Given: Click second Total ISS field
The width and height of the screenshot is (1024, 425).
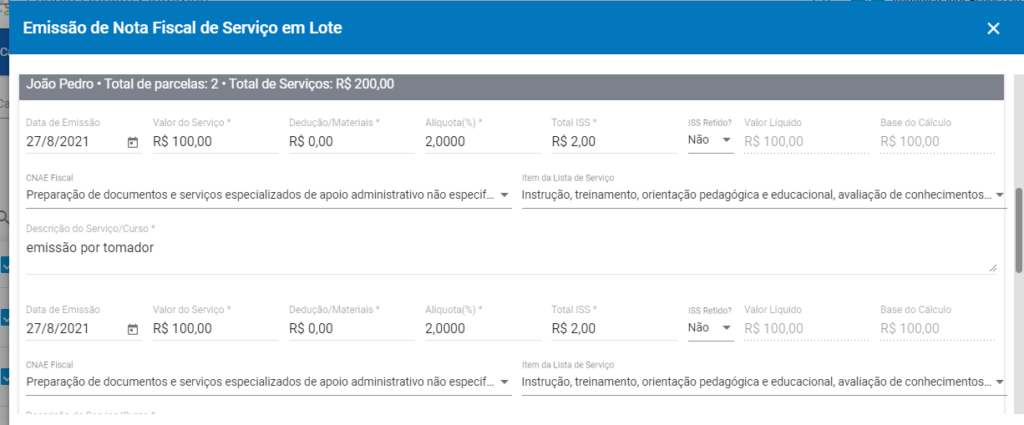Looking at the screenshot, I should (614, 329).
